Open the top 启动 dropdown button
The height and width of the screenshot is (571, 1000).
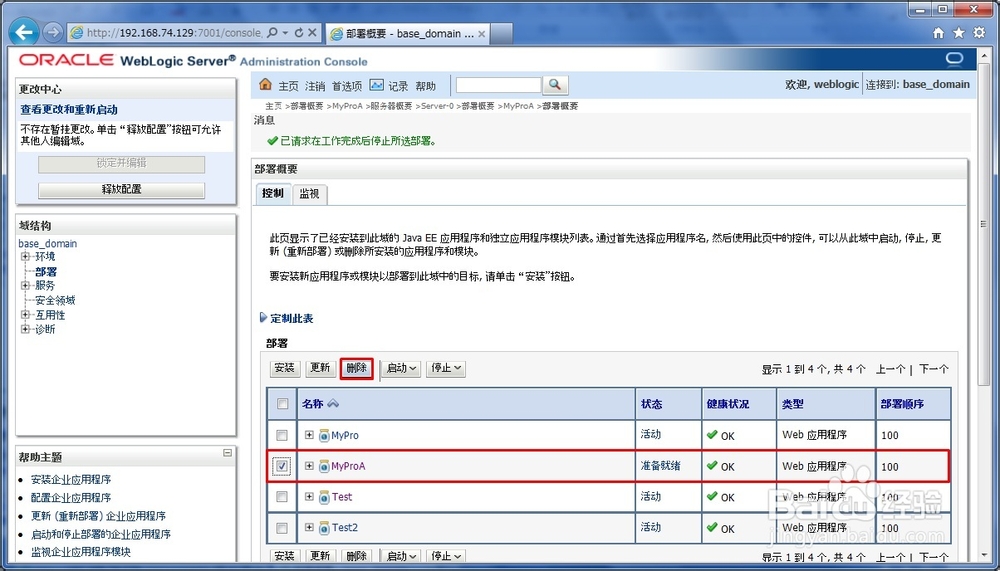tap(401, 368)
